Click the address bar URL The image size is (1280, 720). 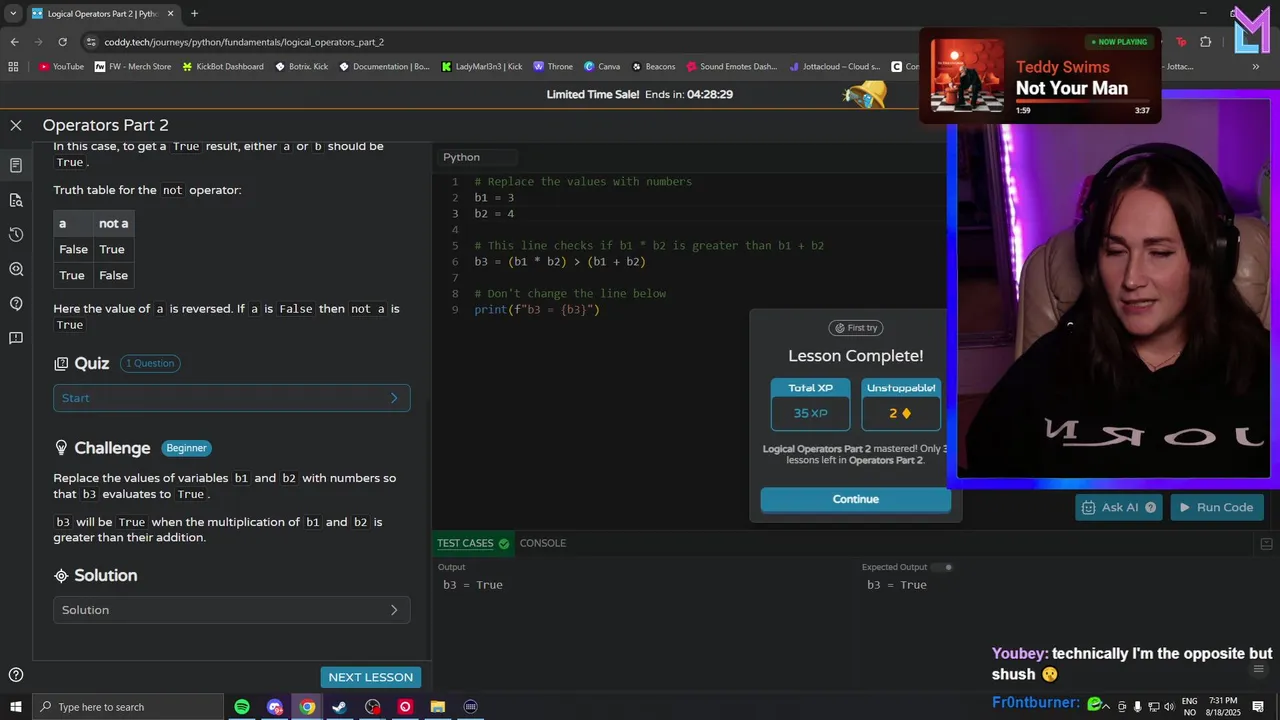tap(244, 42)
